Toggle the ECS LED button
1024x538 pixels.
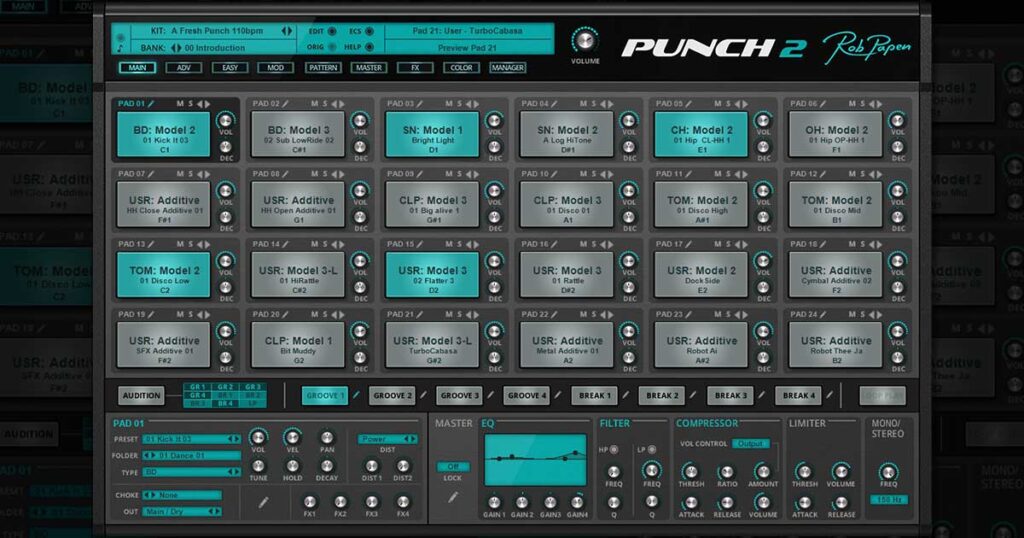pyautogui.click(x=369, y=31)
